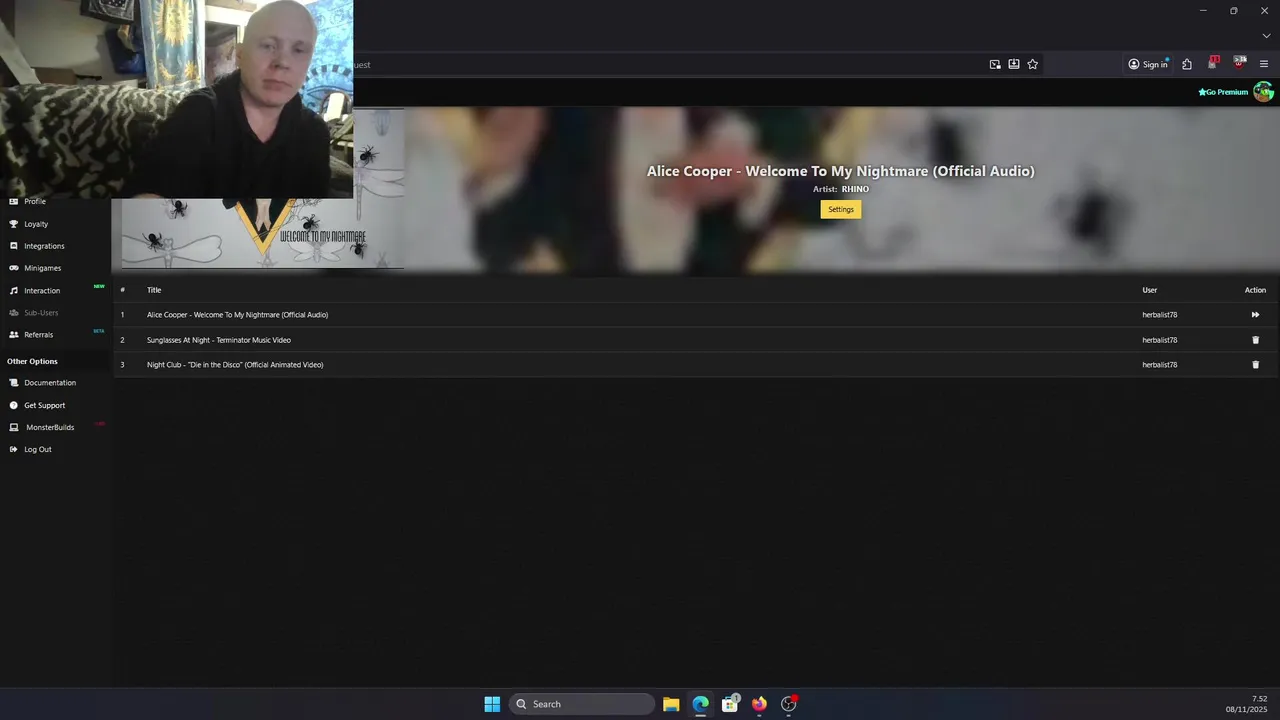Click the taskbar Search box
Screen dimensions: 1280x720
[582, 704]
